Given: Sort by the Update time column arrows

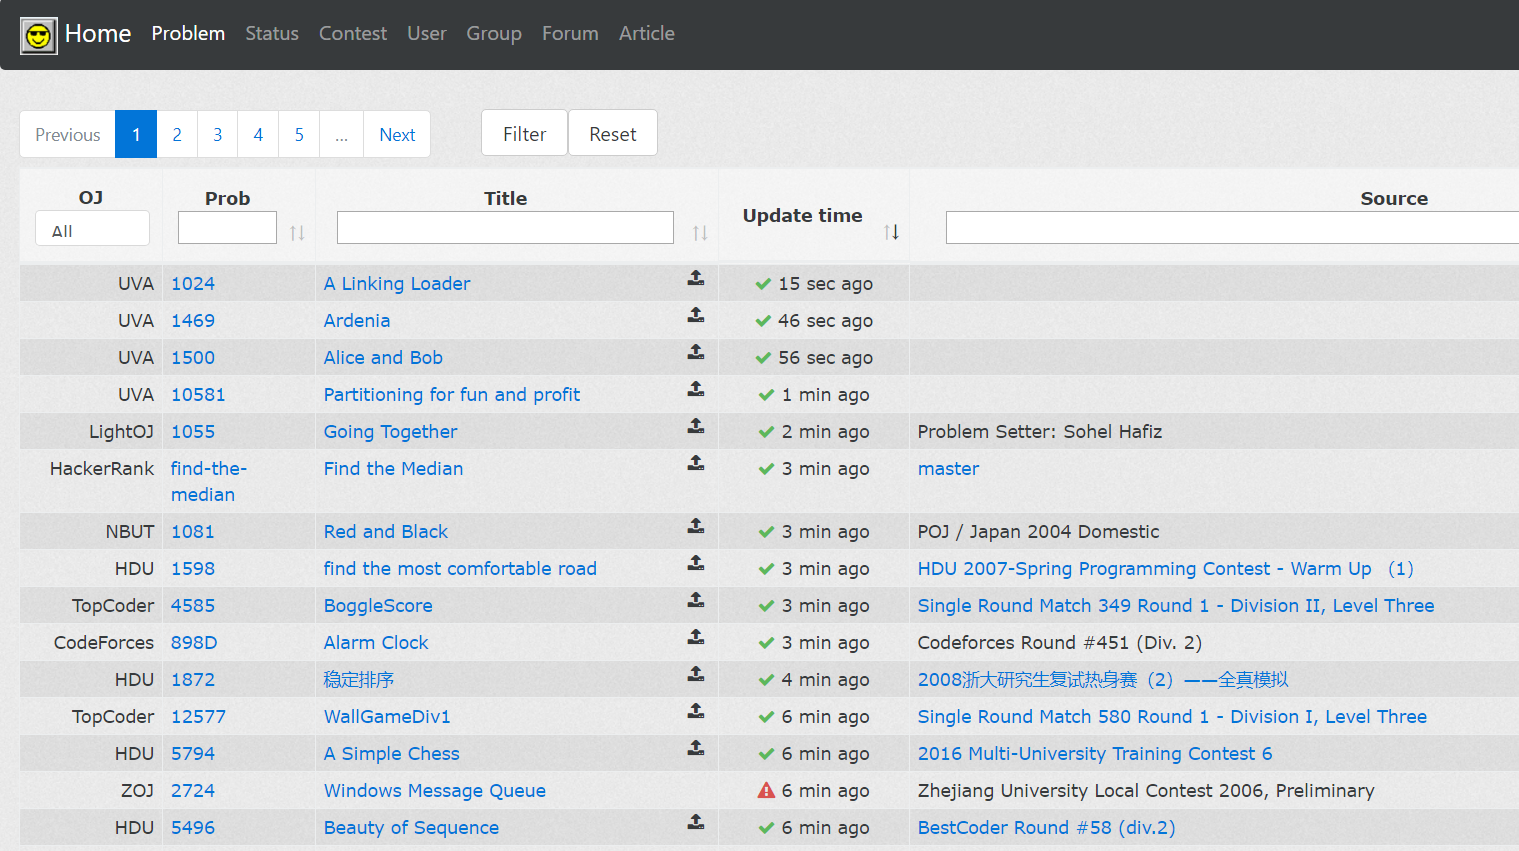Looking at the screenshot, I should (892, 232).
